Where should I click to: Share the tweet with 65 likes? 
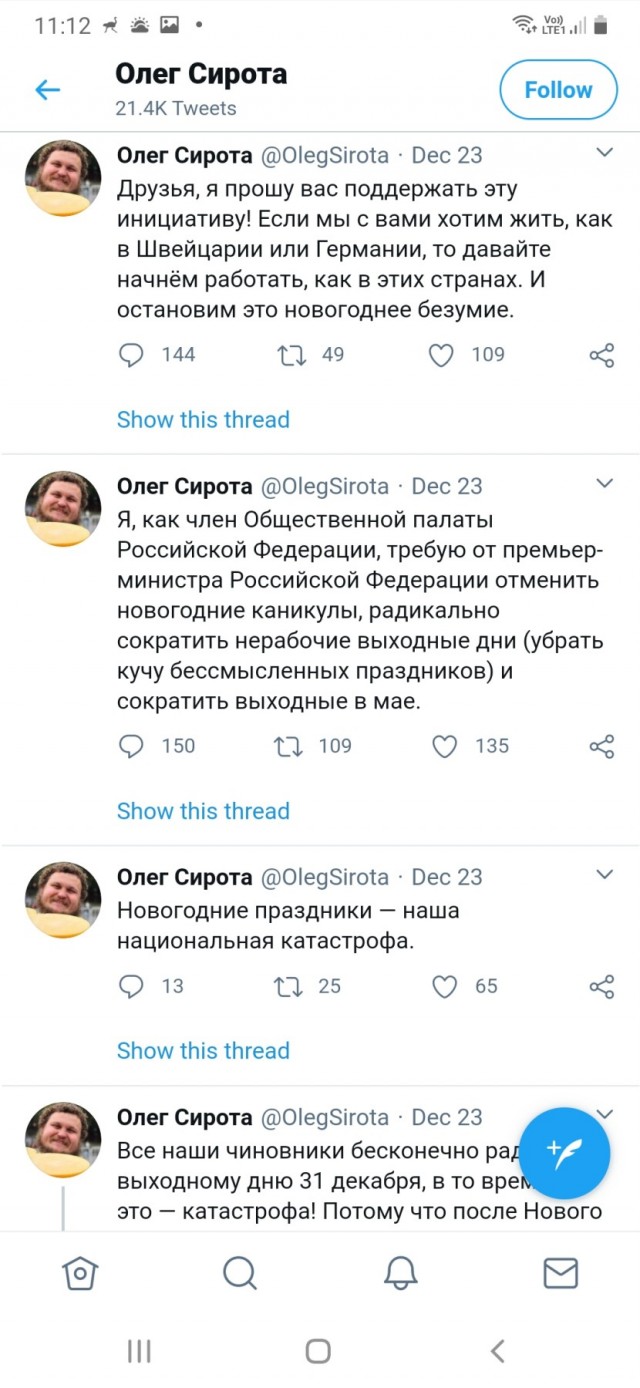point(600,986)
